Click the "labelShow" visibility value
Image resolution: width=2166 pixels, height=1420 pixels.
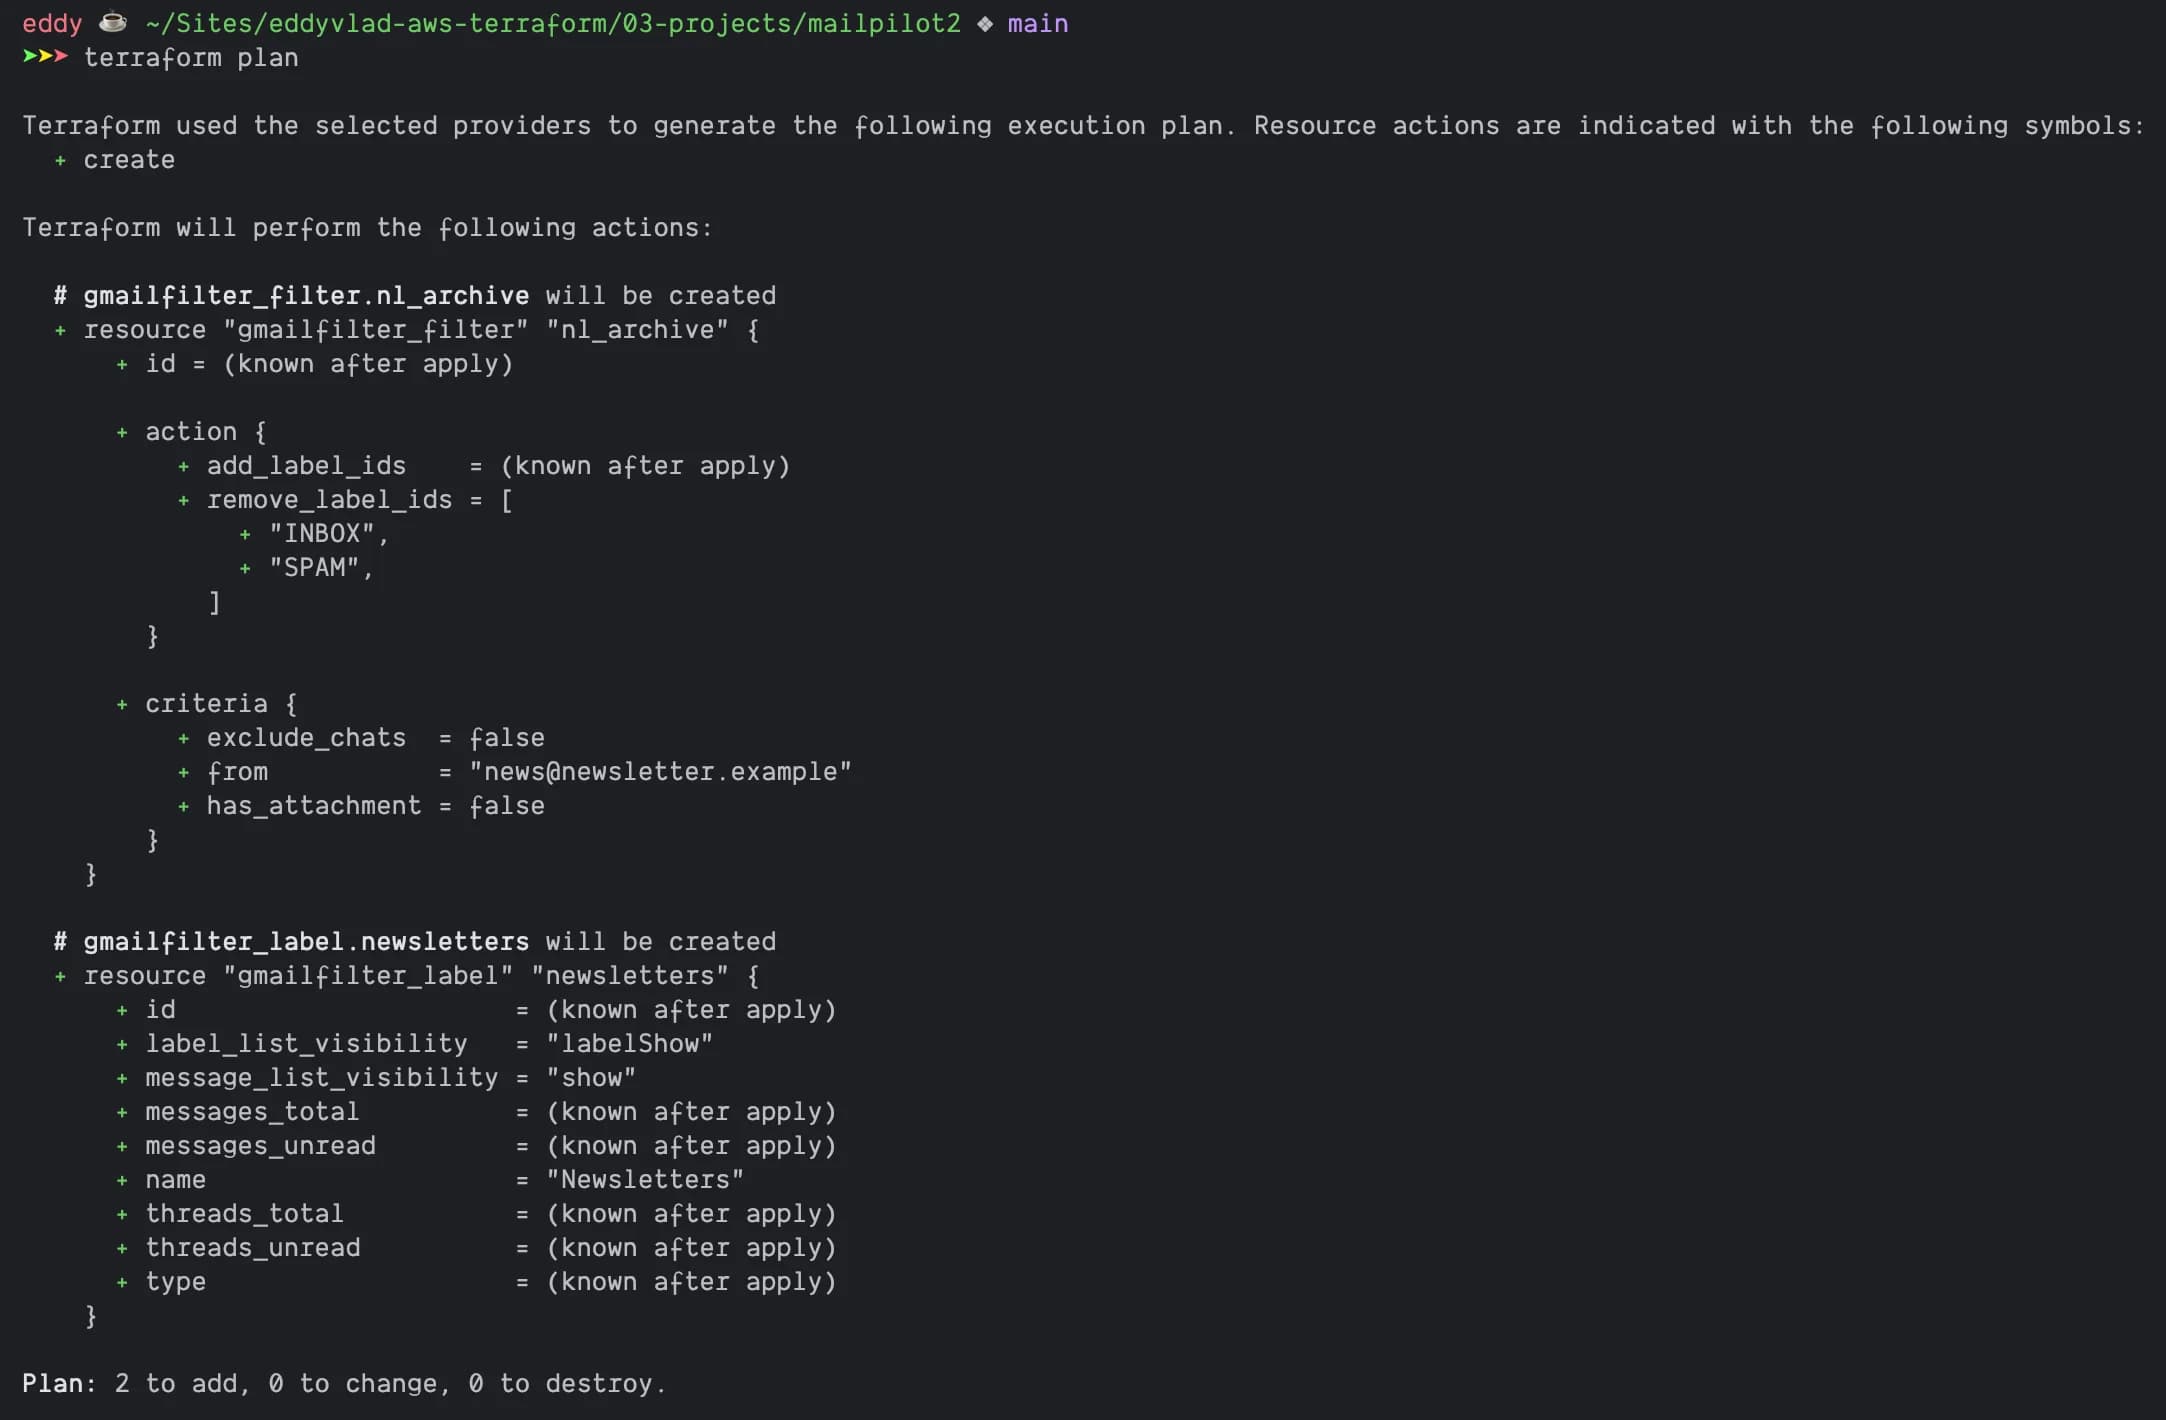629,1044
